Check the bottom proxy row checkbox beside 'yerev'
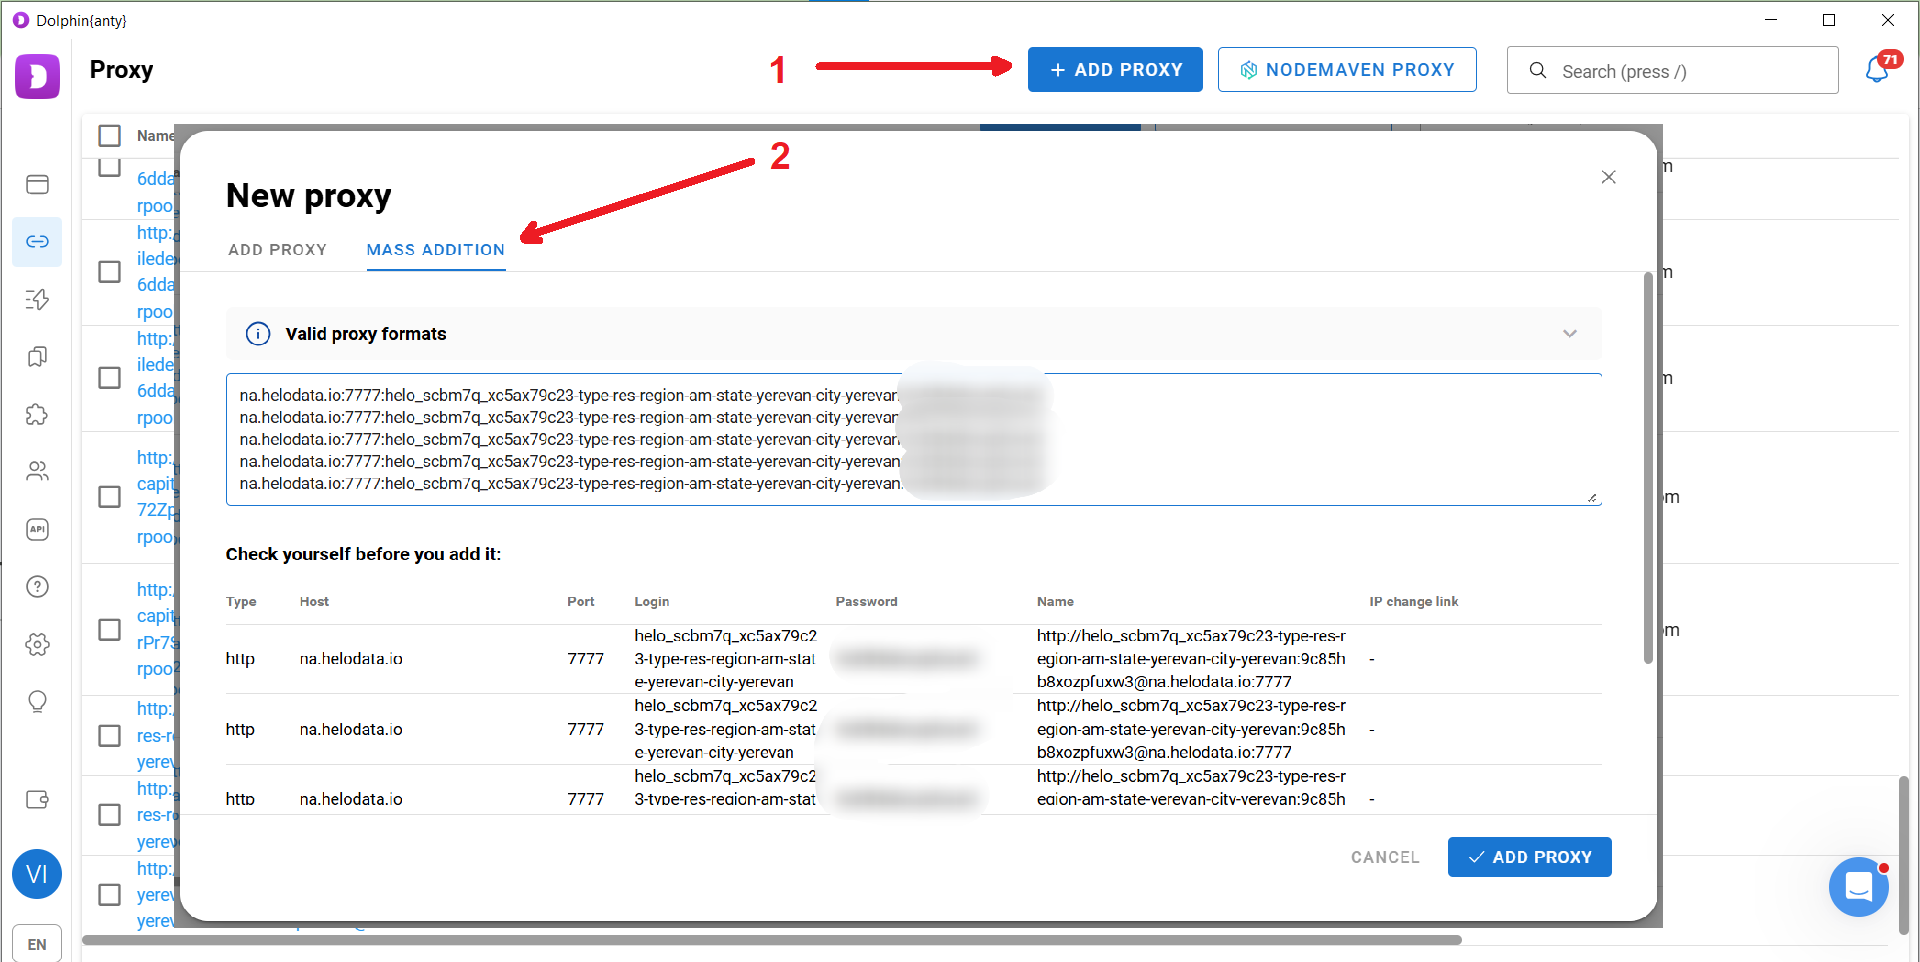The height and width of the screenshot is (962, 1920). (110, 894)
